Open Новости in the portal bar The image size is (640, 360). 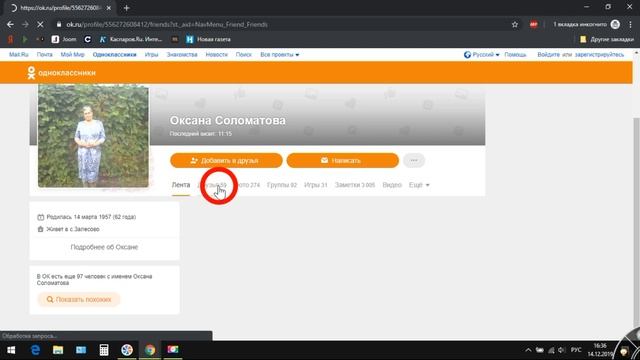tap(216, 54)
